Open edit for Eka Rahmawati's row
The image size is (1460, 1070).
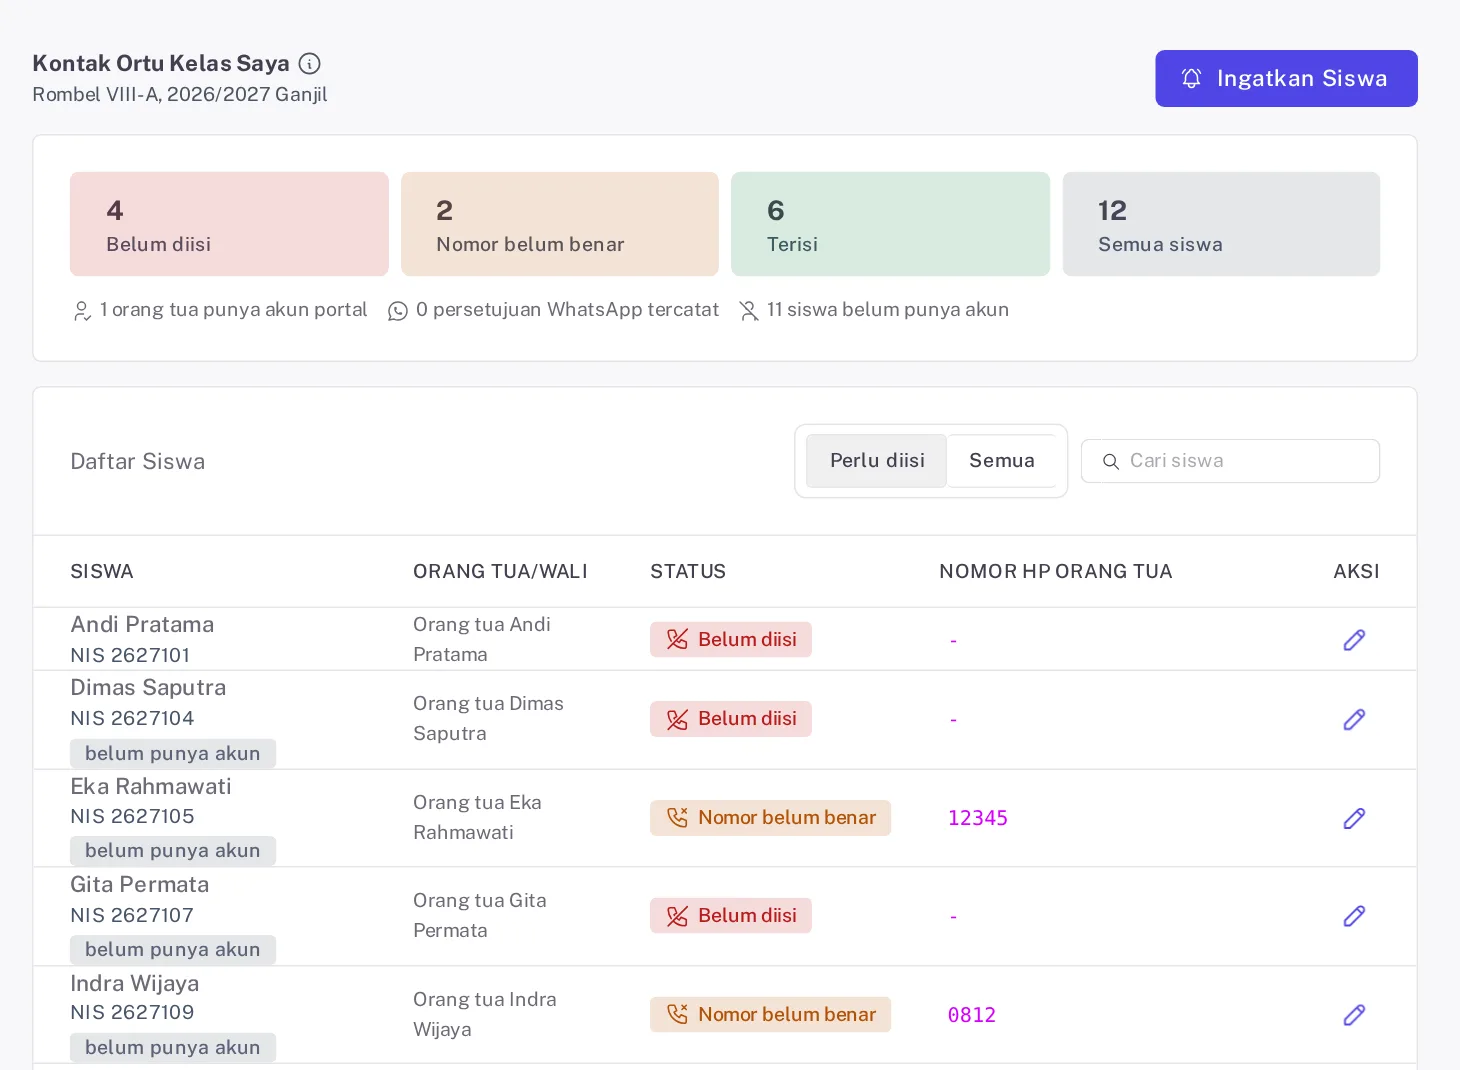1354,818
